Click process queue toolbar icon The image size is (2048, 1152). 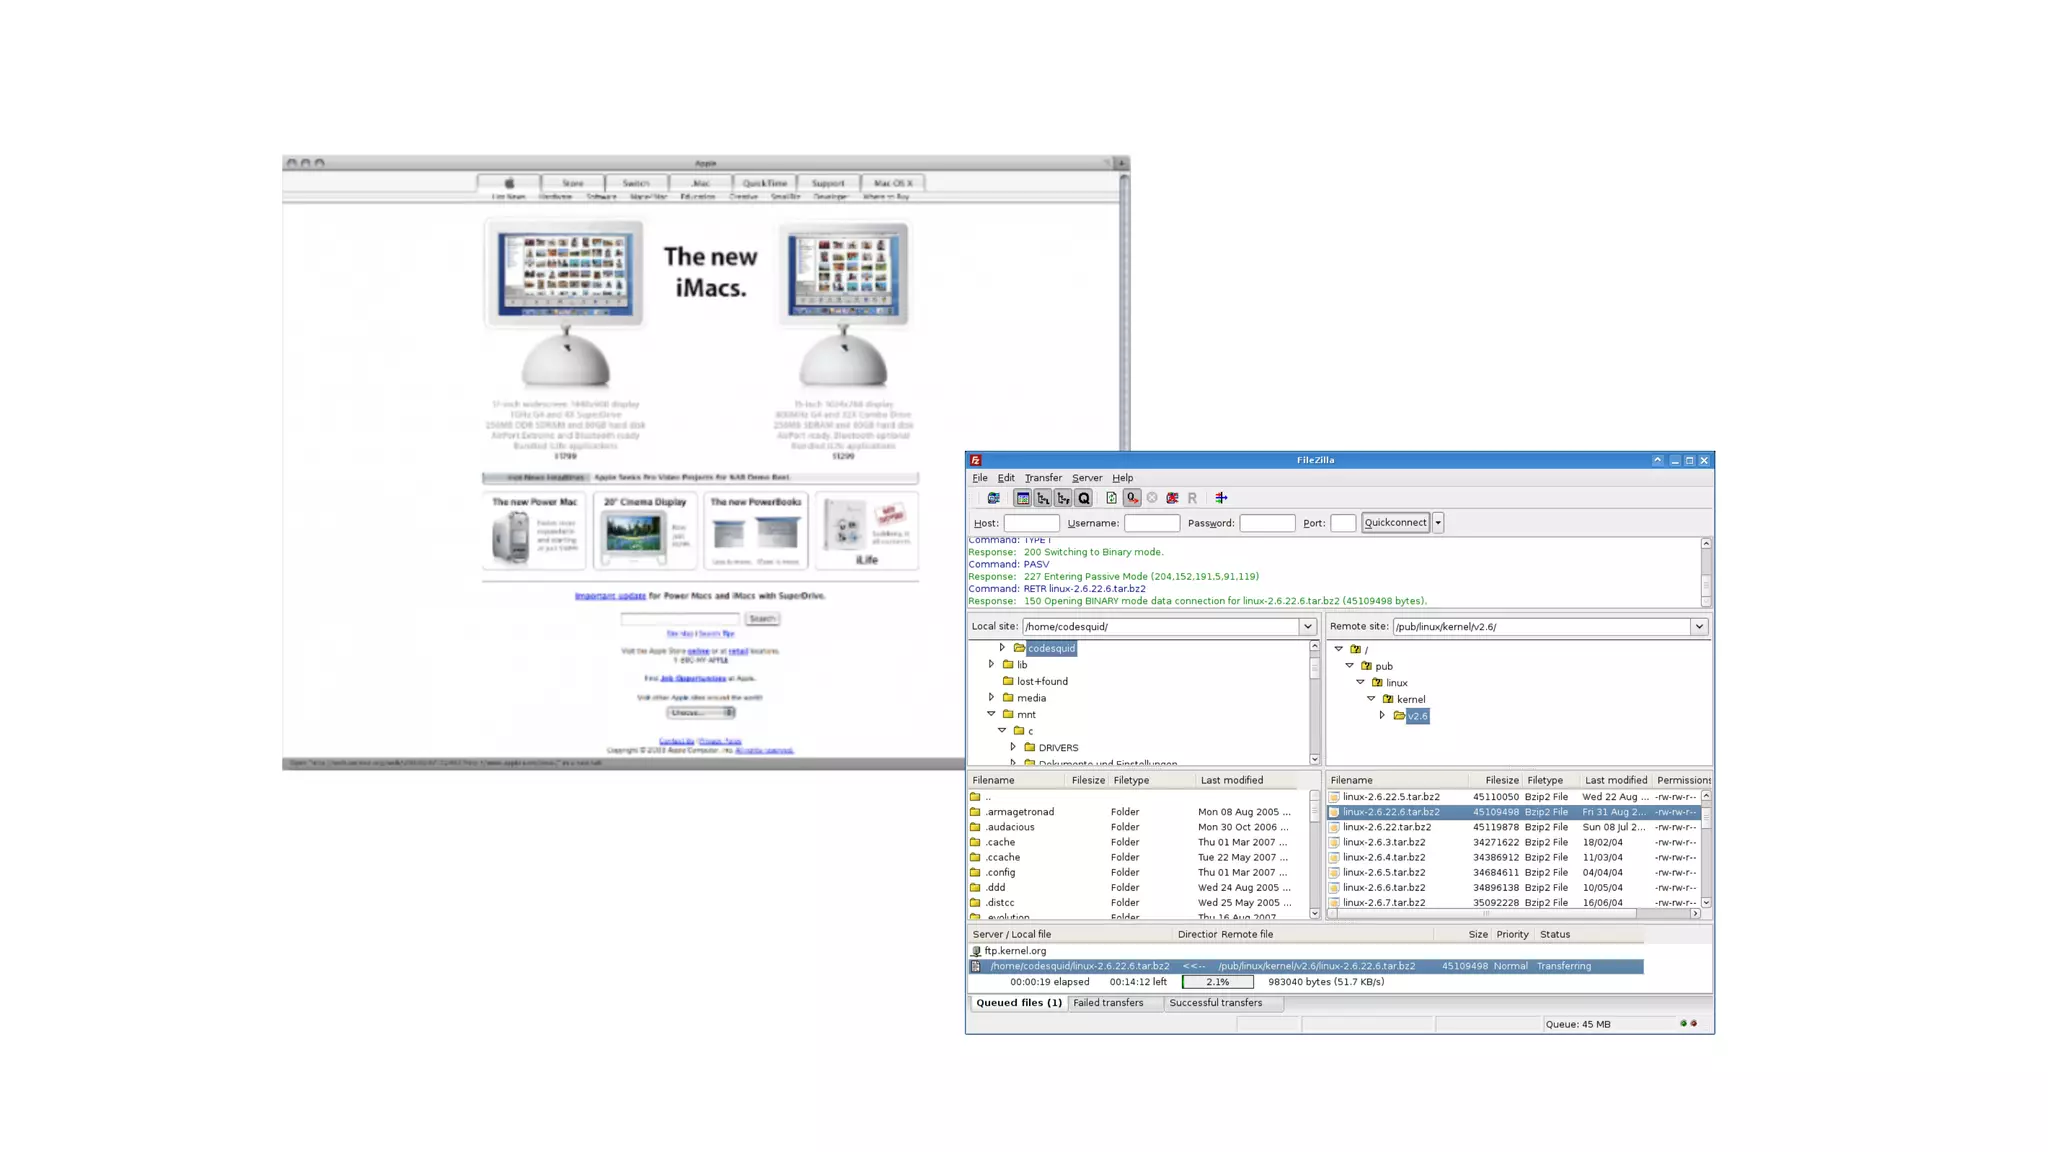tap(1132, 498)
